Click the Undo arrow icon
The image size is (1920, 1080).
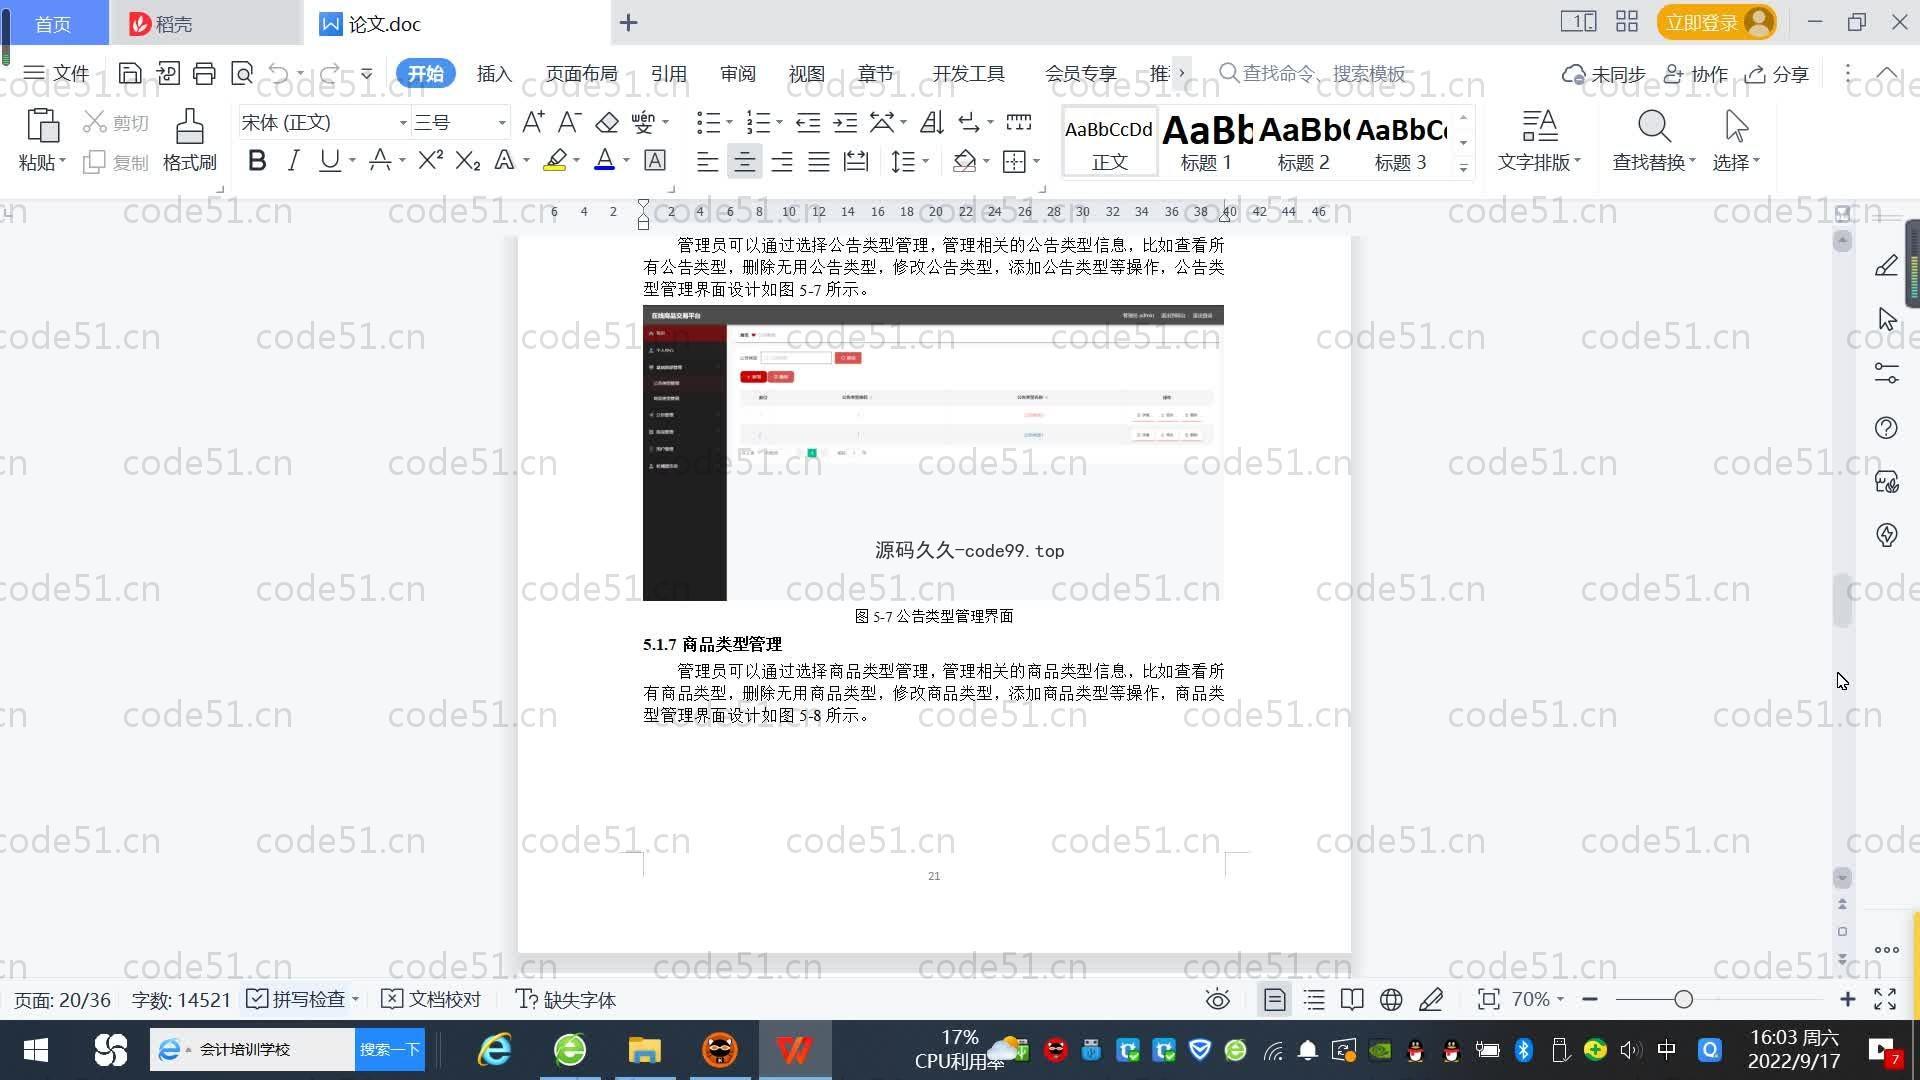pyautogui.click(x=279, y=73)
